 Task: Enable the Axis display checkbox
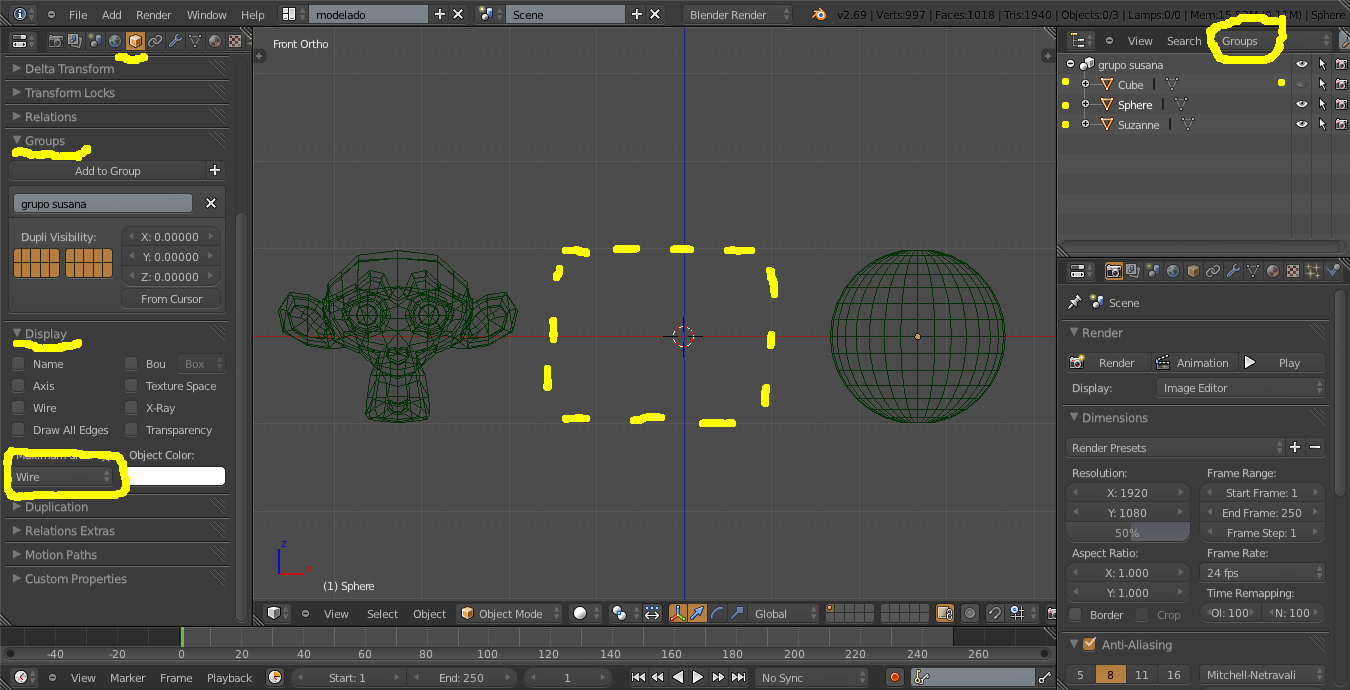[18, 386]
